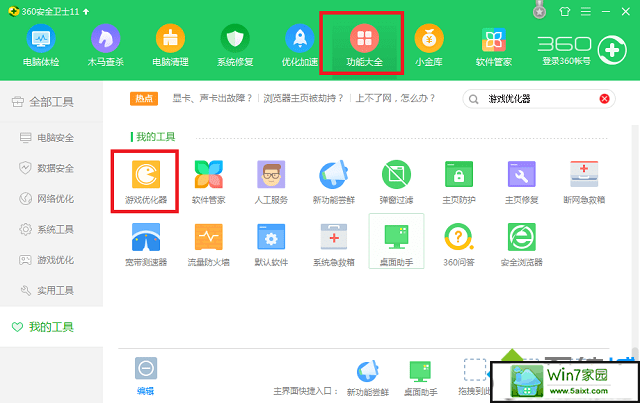The width and height of the screenshot is (640, 403).
Task: Click the 热点 orange tag
Action: click(144, 98)
